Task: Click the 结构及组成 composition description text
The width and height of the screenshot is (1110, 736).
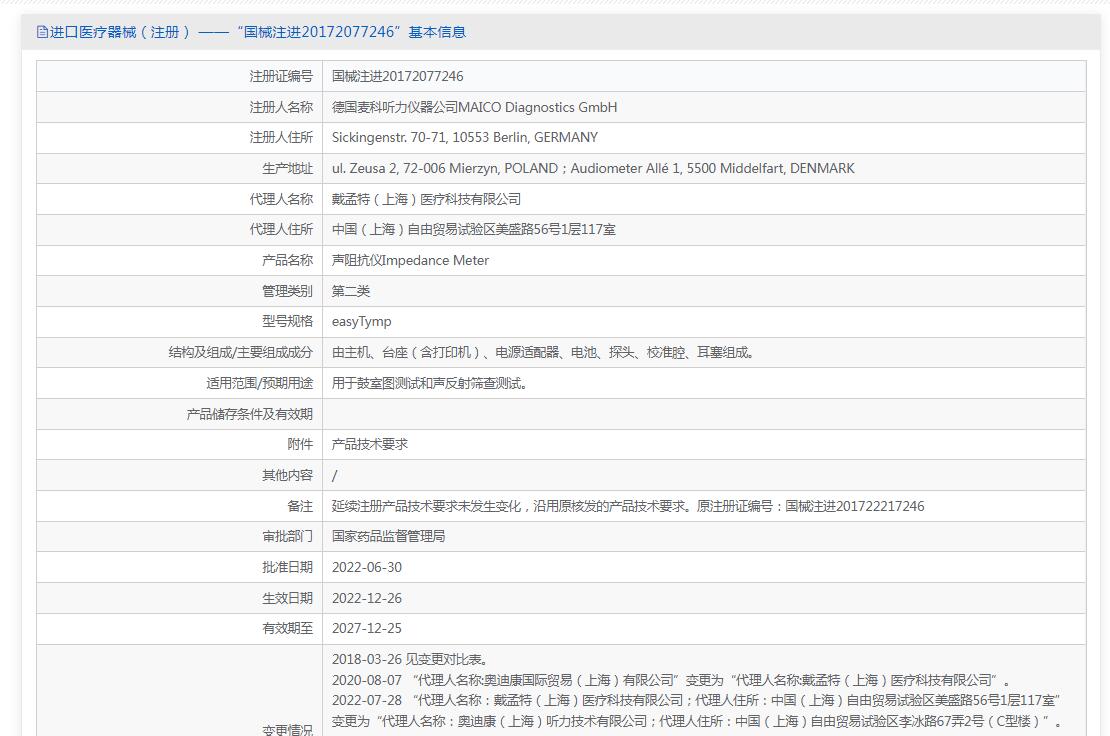Action: tap(542, 352)
